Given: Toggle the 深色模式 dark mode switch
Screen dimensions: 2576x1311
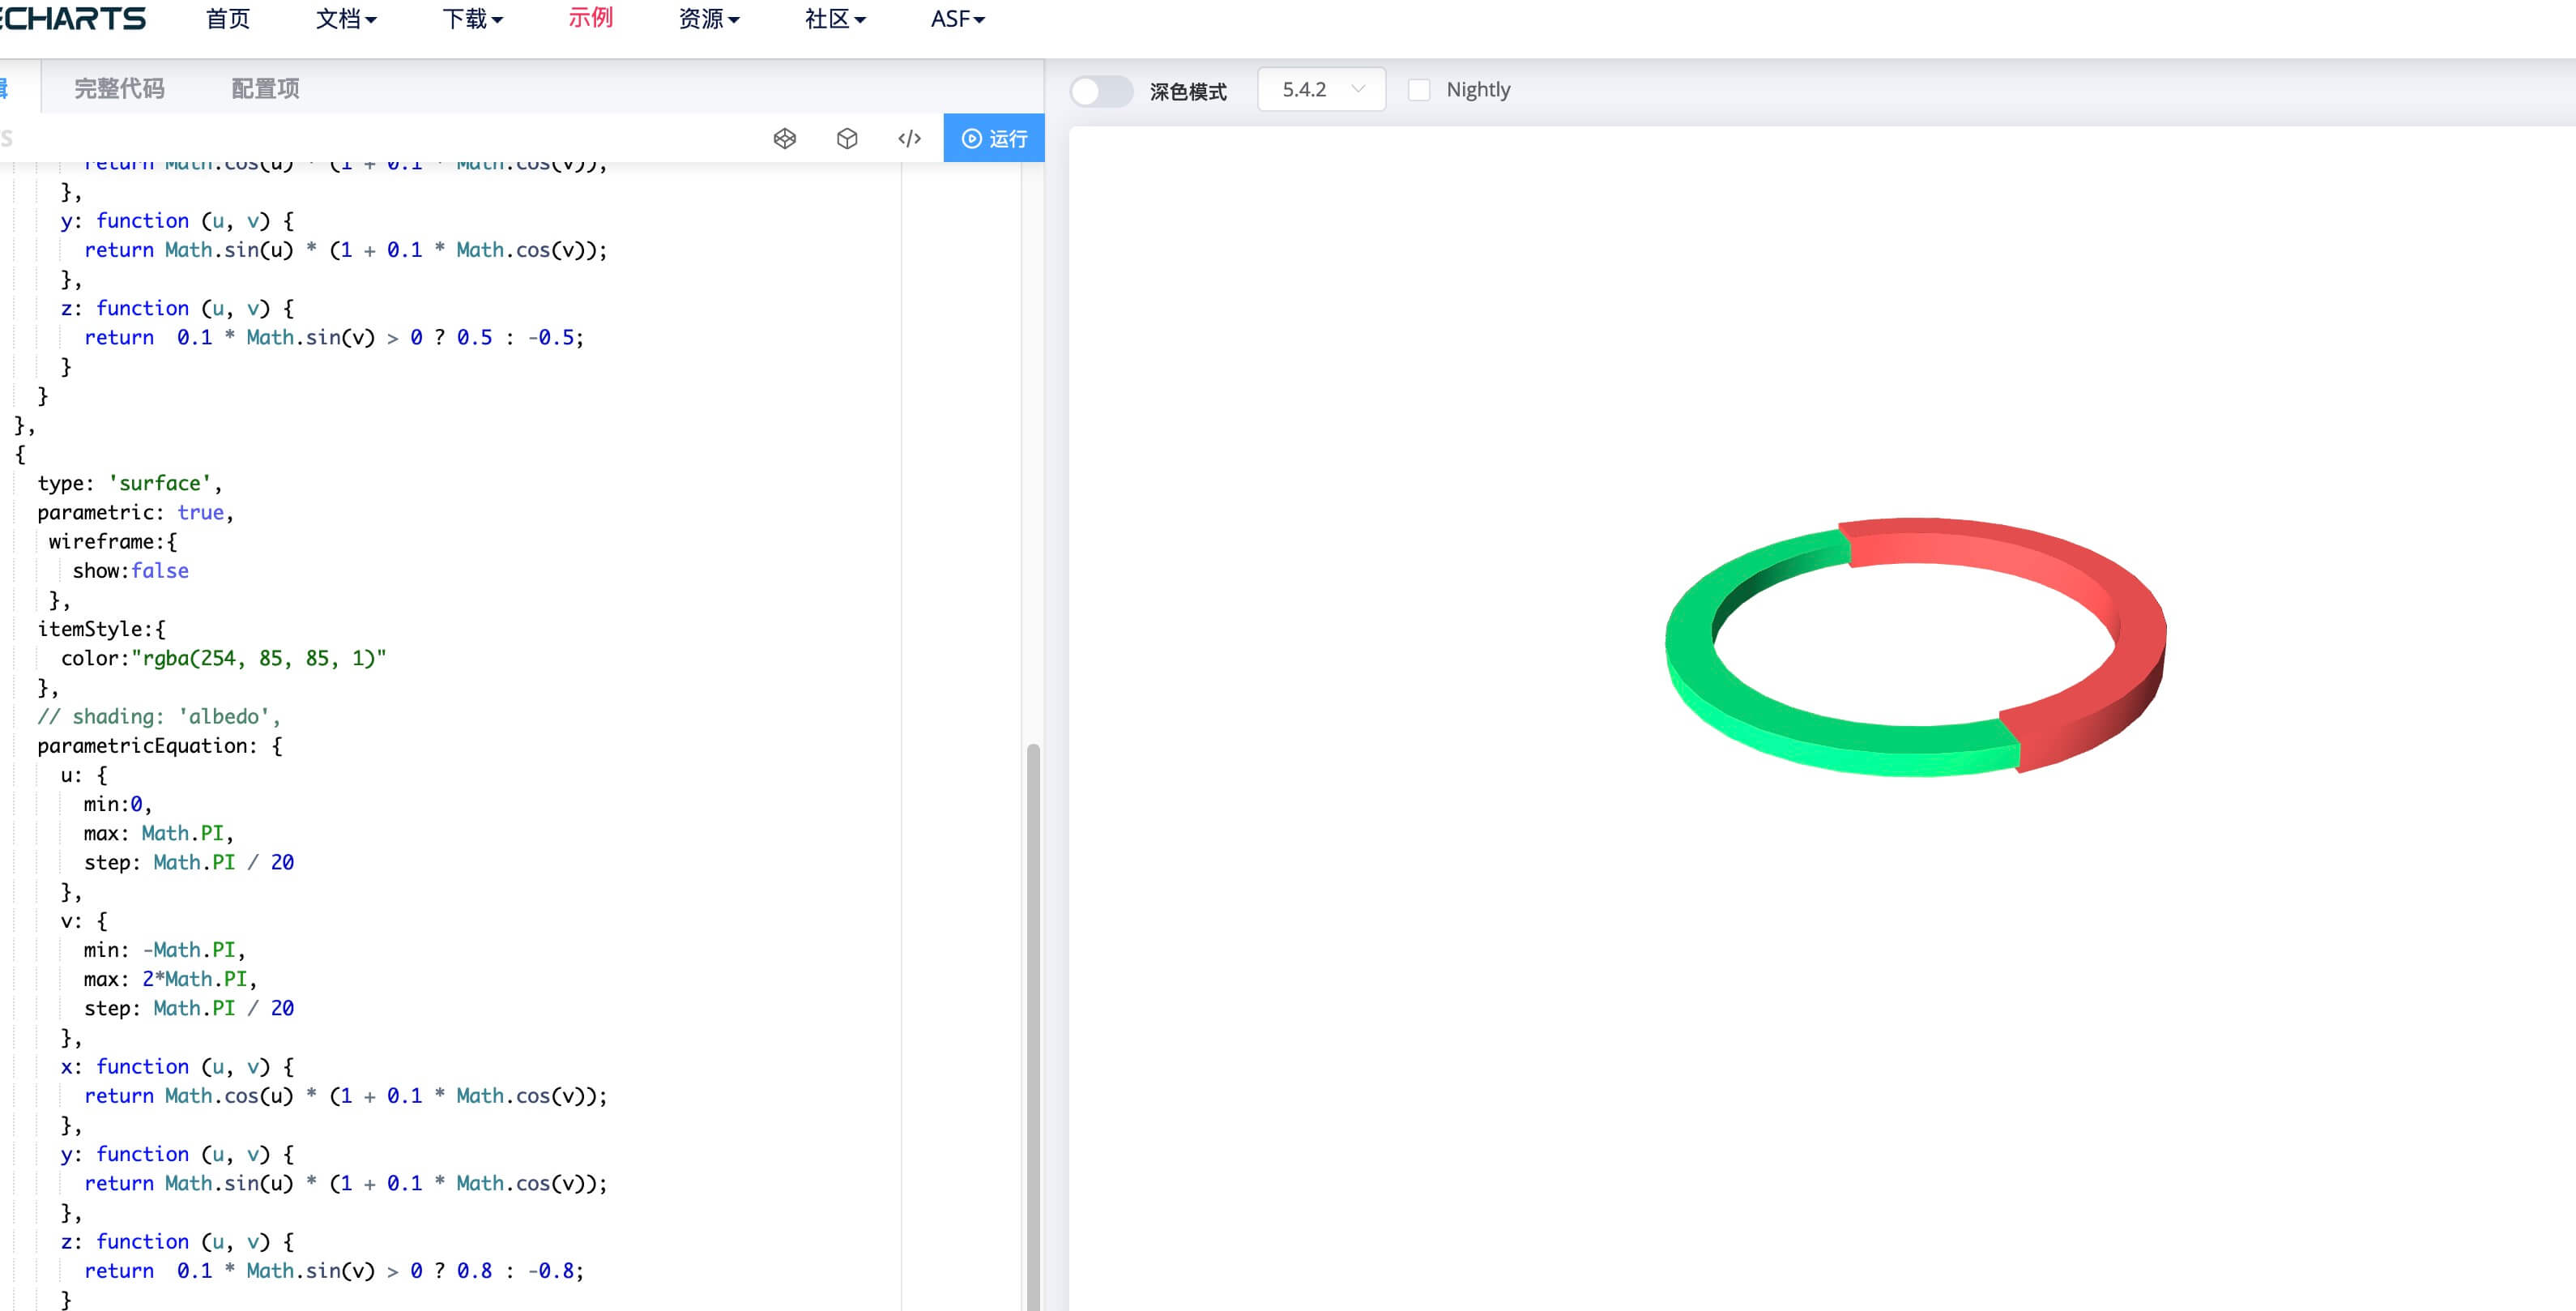Looking at the screenshot, I should tap(1100, 91).
